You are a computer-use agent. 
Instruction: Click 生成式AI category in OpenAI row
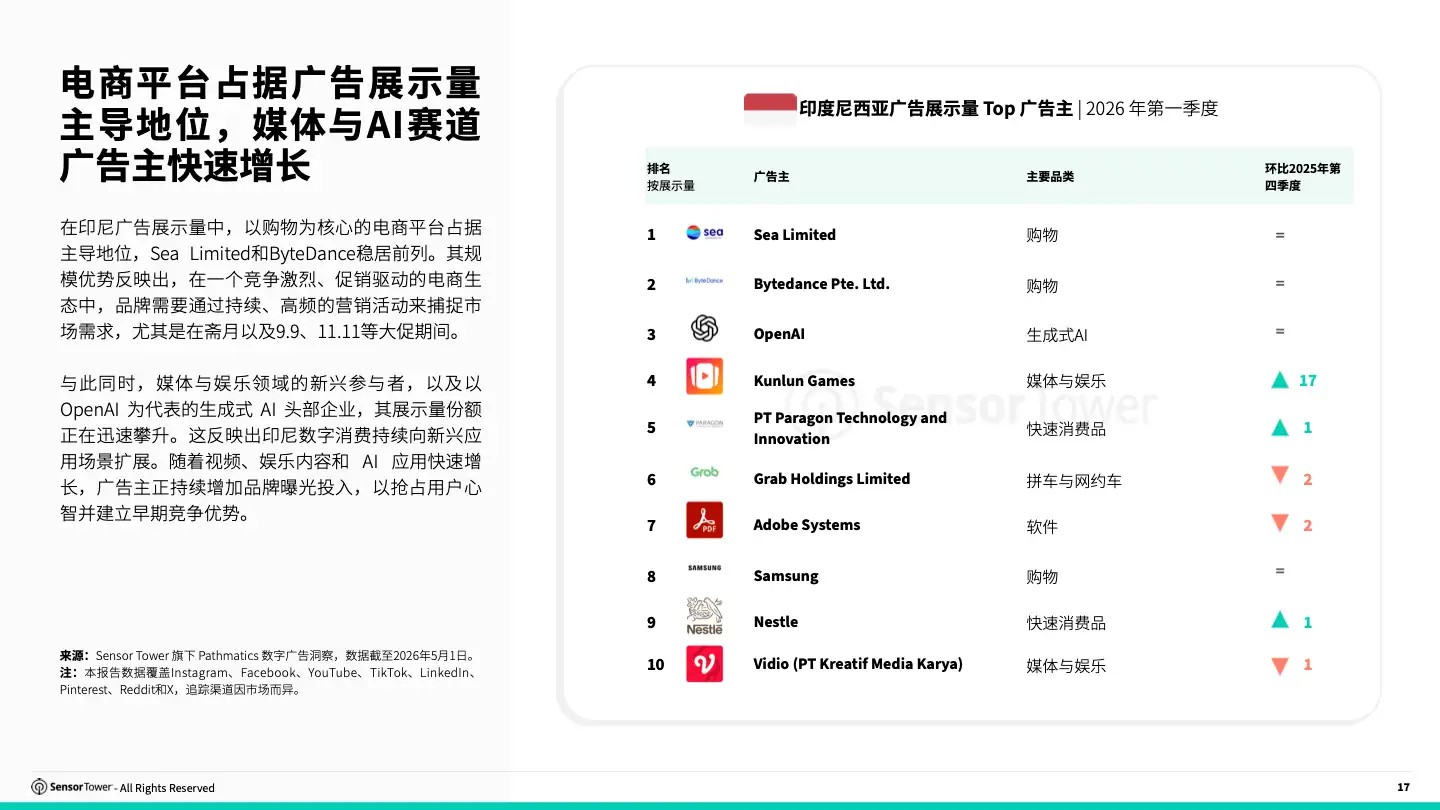(1057, 335)
